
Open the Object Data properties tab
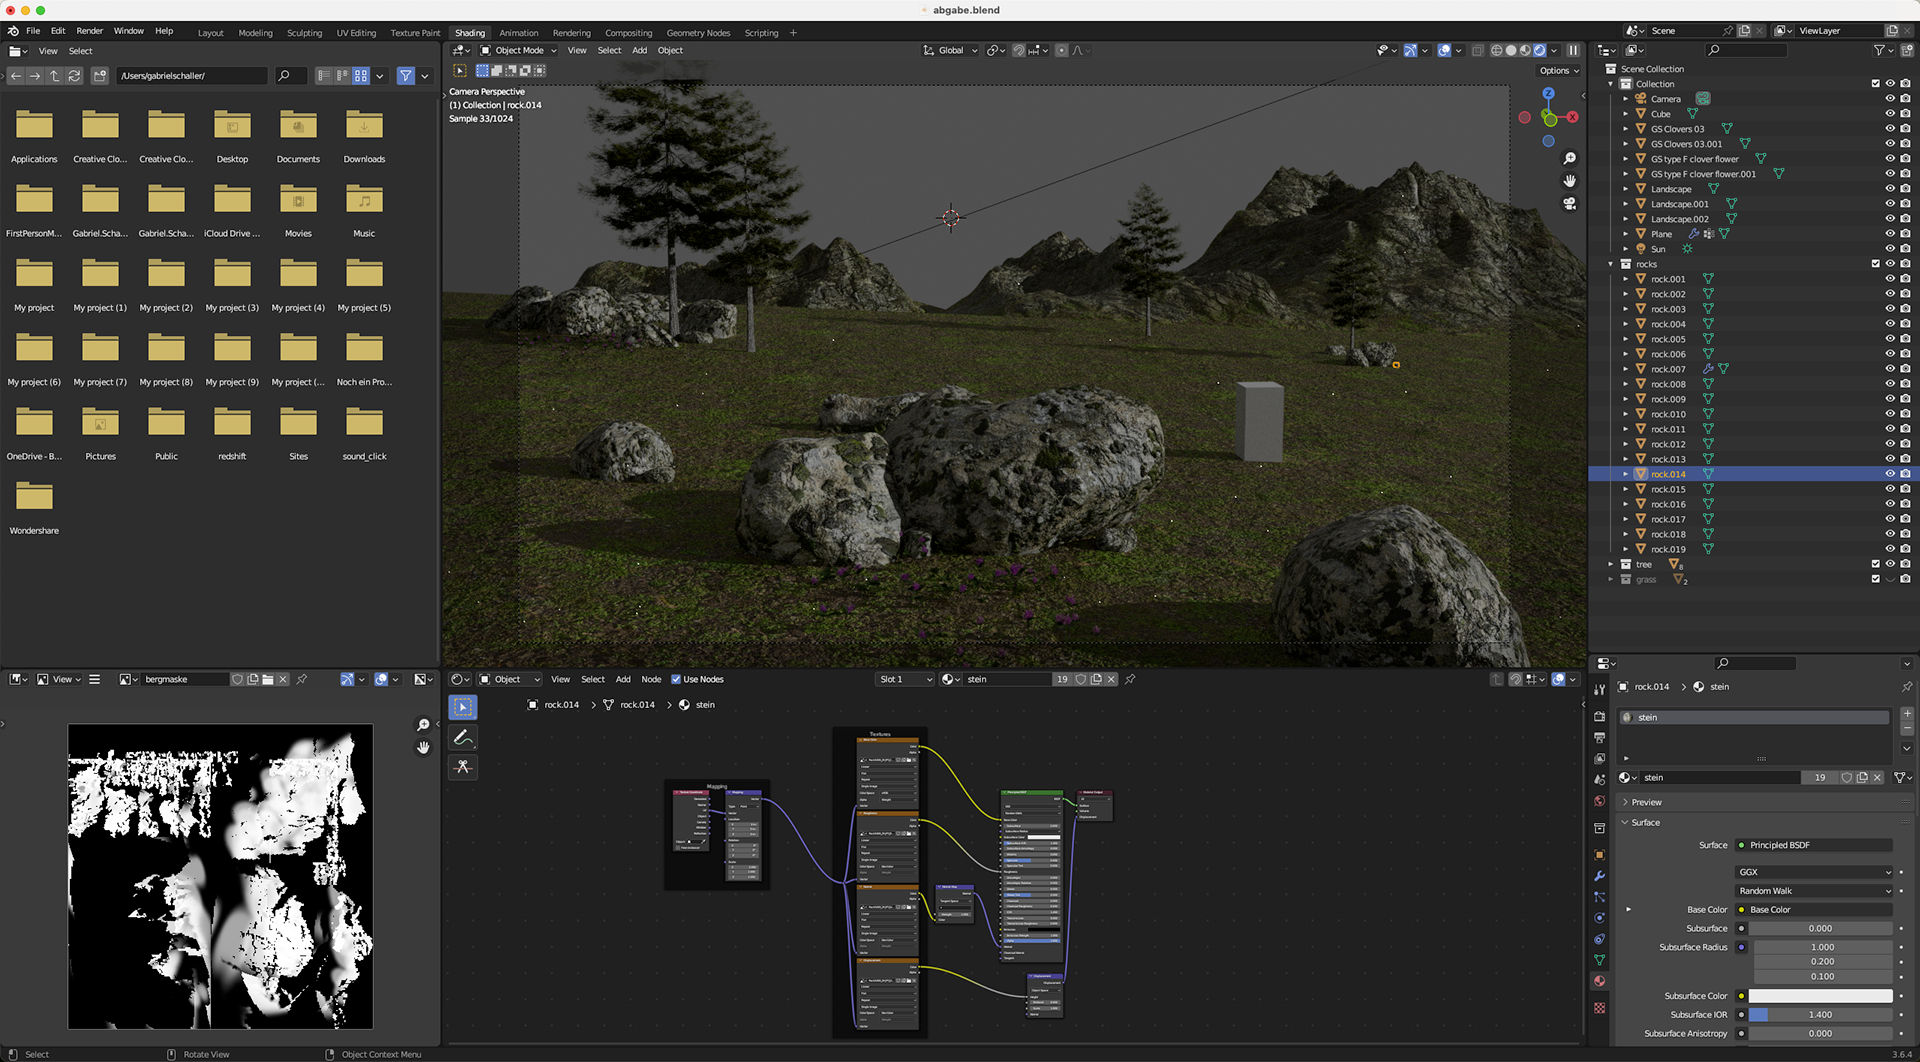tap(1599, 960)
